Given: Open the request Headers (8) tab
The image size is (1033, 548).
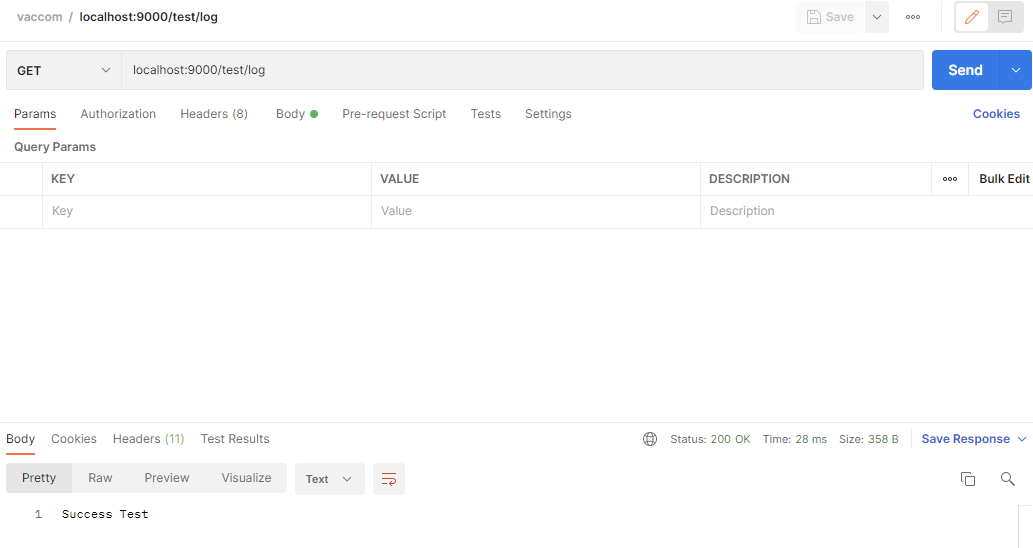Looking at the screenshot, I should click(214, 114).
